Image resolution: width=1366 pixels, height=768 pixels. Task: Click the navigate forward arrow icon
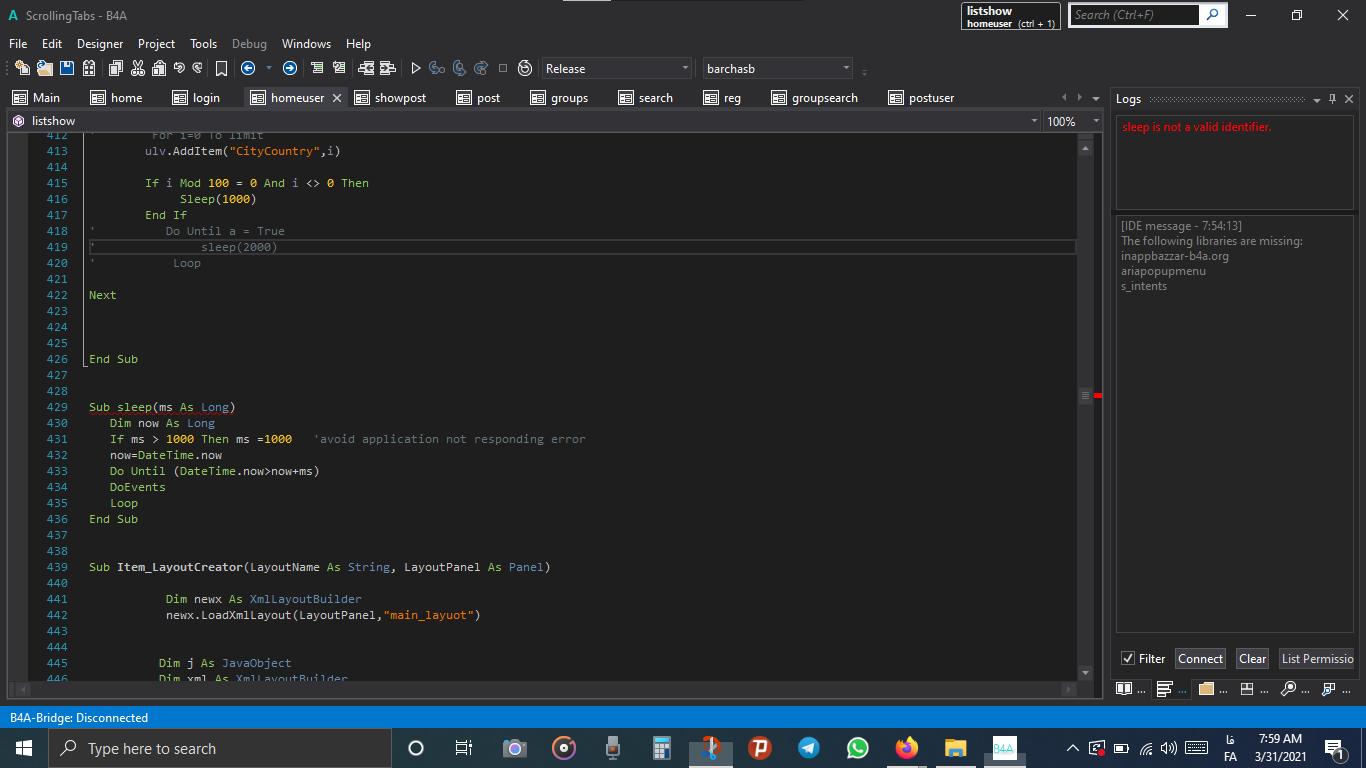pyautogui.click(x=290, y=68)
